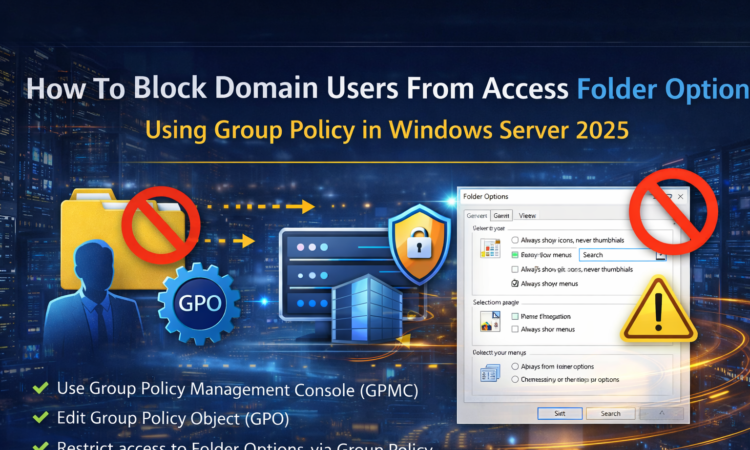
Task: Click 'Use Group Policy Management Console (GPMC)' line
Action: point(237,389)
